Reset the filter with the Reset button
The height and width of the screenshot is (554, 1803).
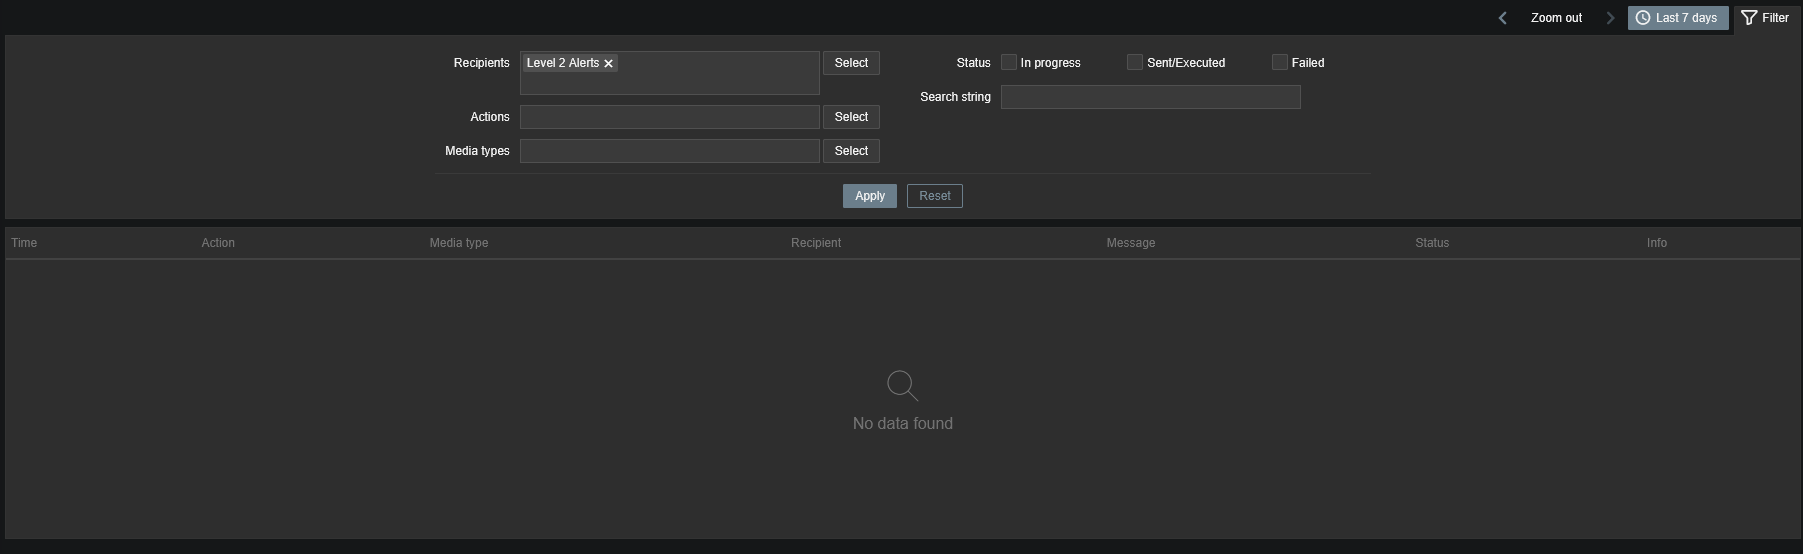point(934,196)
